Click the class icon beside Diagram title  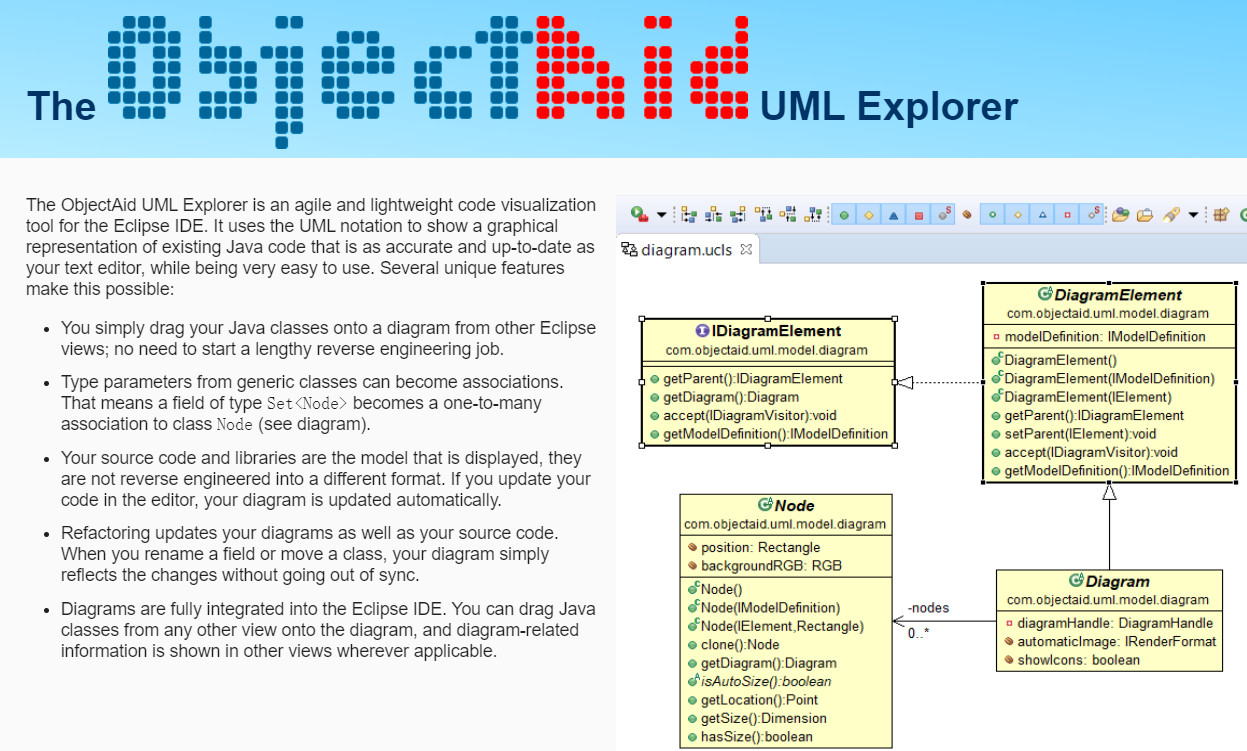[1077, 580]
